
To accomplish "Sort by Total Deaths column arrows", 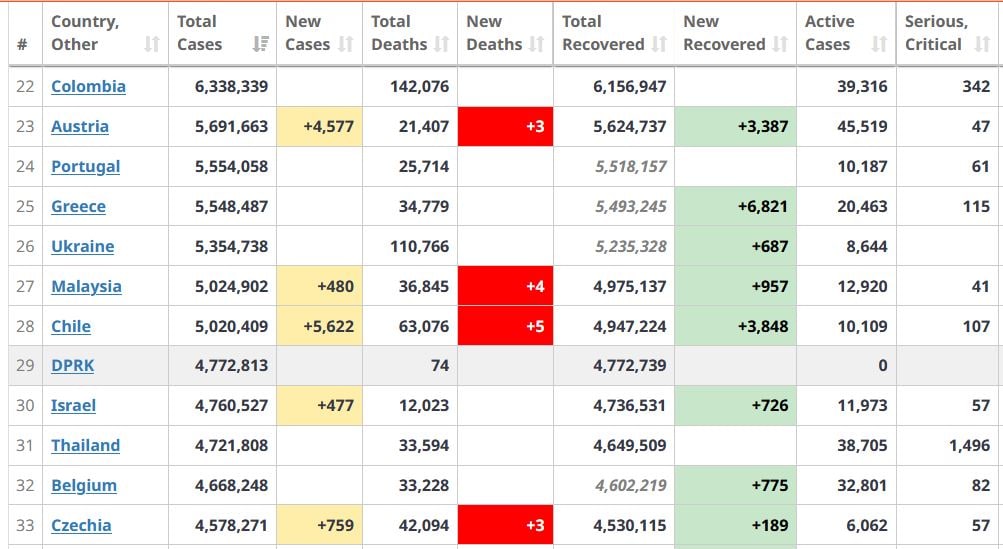I will click(x=441, y=44).
